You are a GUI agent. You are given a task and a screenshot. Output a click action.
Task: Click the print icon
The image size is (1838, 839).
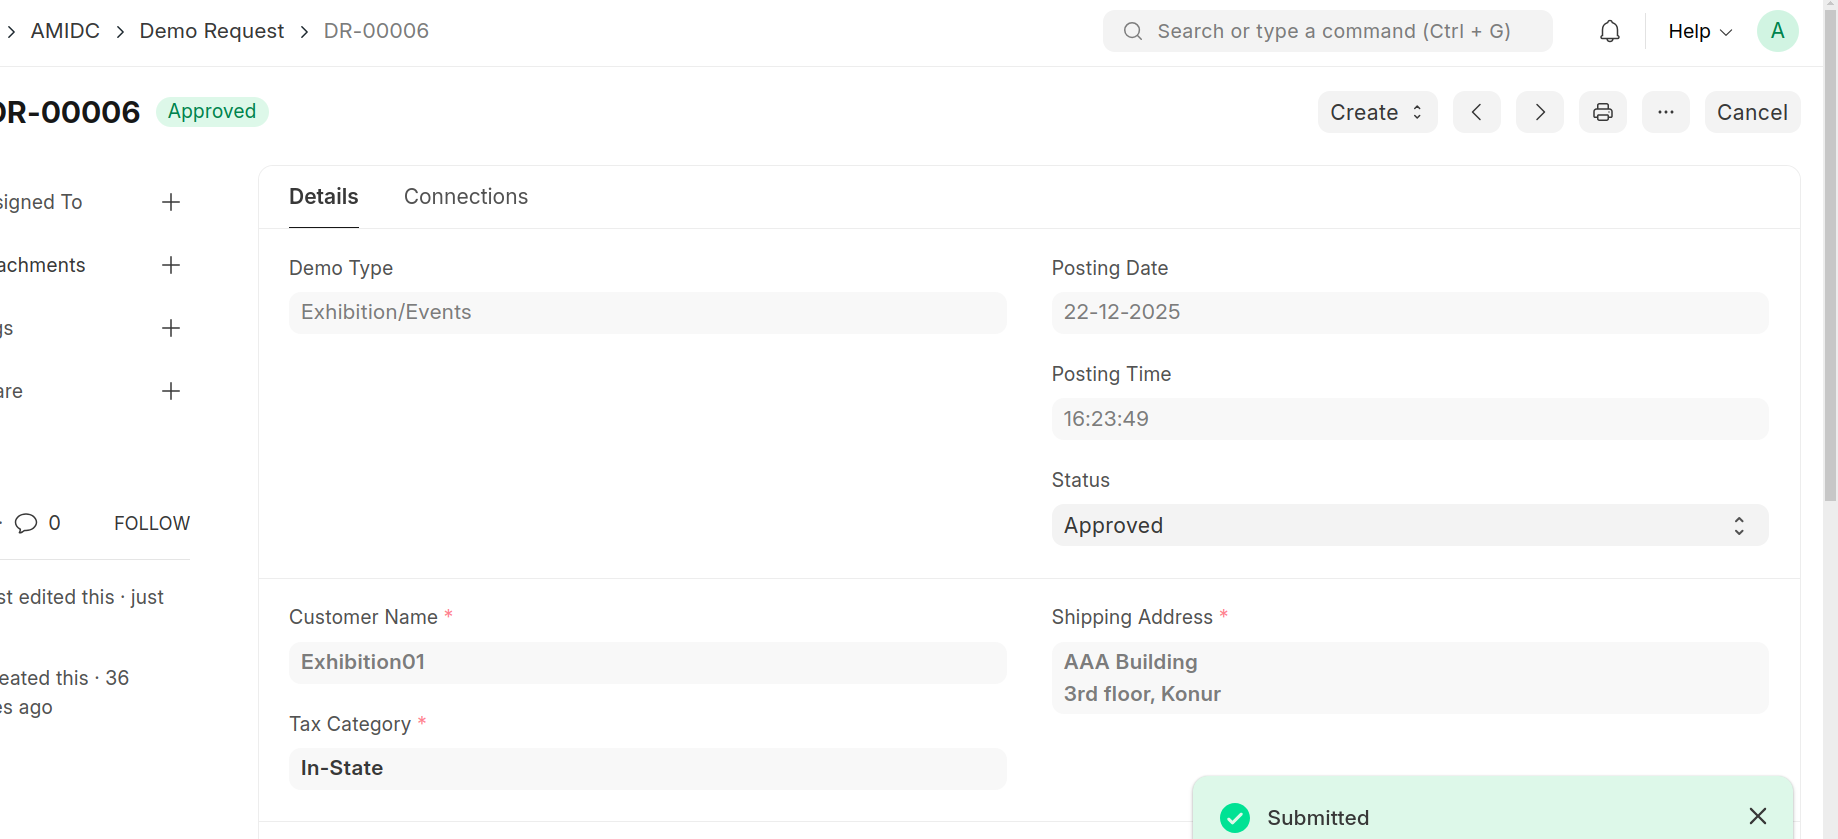(x=1603, y=112)
